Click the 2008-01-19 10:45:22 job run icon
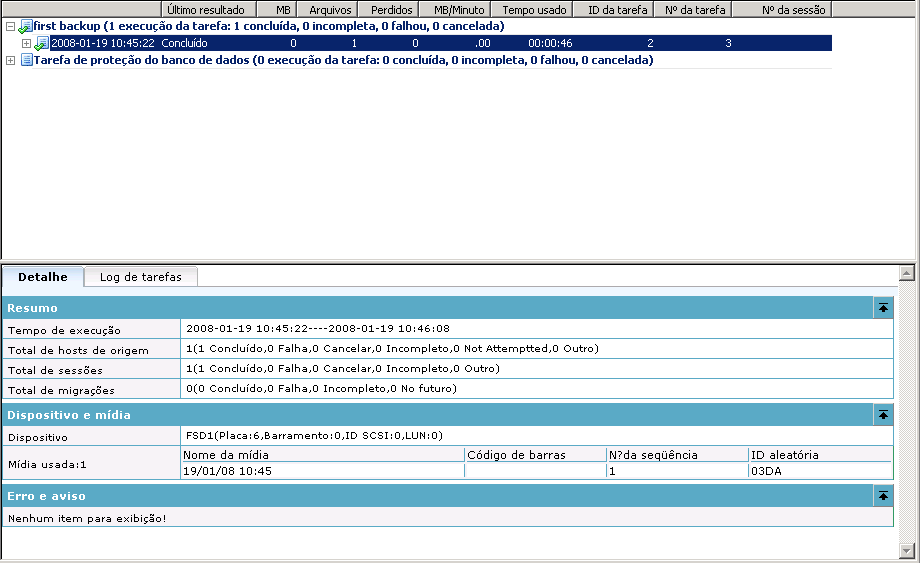The width and height of the screenshot is (920, 563). (x=42, y=43)
